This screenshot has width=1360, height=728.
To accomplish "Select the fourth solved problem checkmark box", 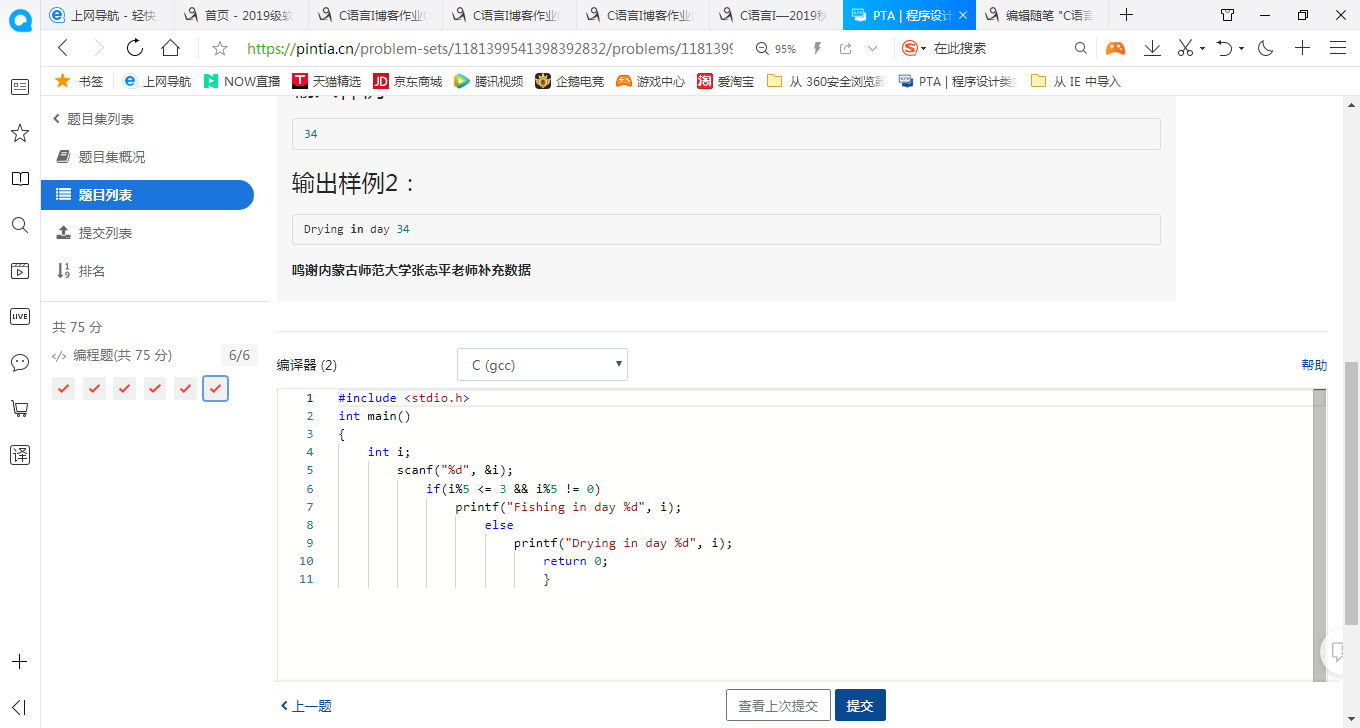I will 154,388.
